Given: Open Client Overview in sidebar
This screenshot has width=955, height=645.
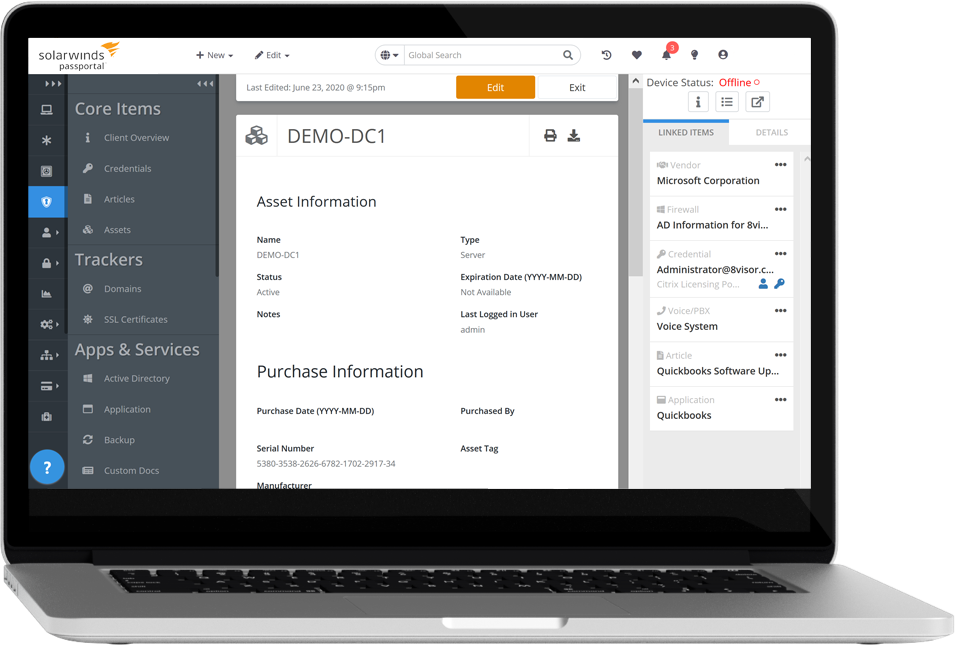Looking at the screenshot, I should coord(136,138).
